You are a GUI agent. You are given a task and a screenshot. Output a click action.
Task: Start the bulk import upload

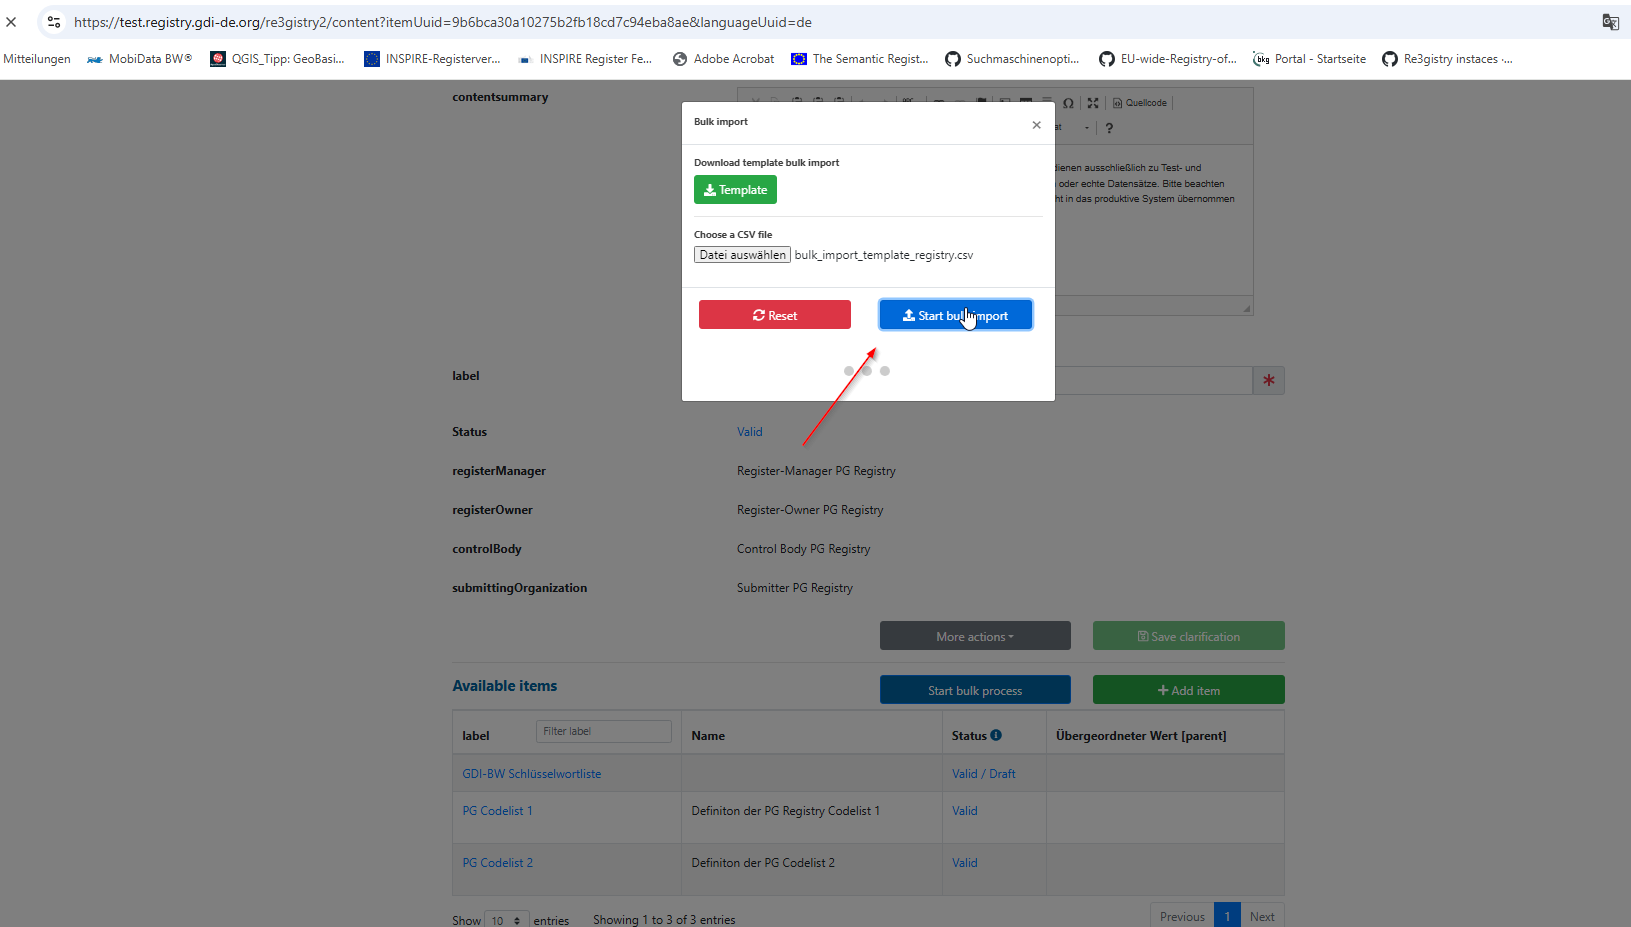pyautogui.click(x=955, y=315)
